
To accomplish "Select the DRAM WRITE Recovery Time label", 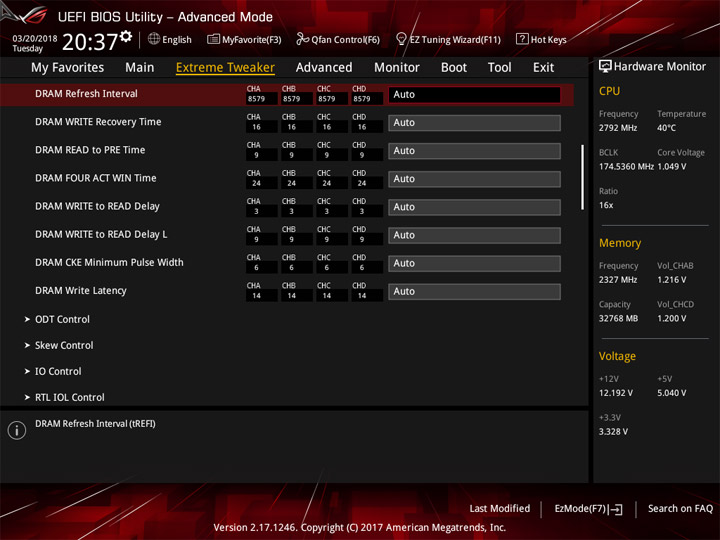I will [x=98, y=122].
